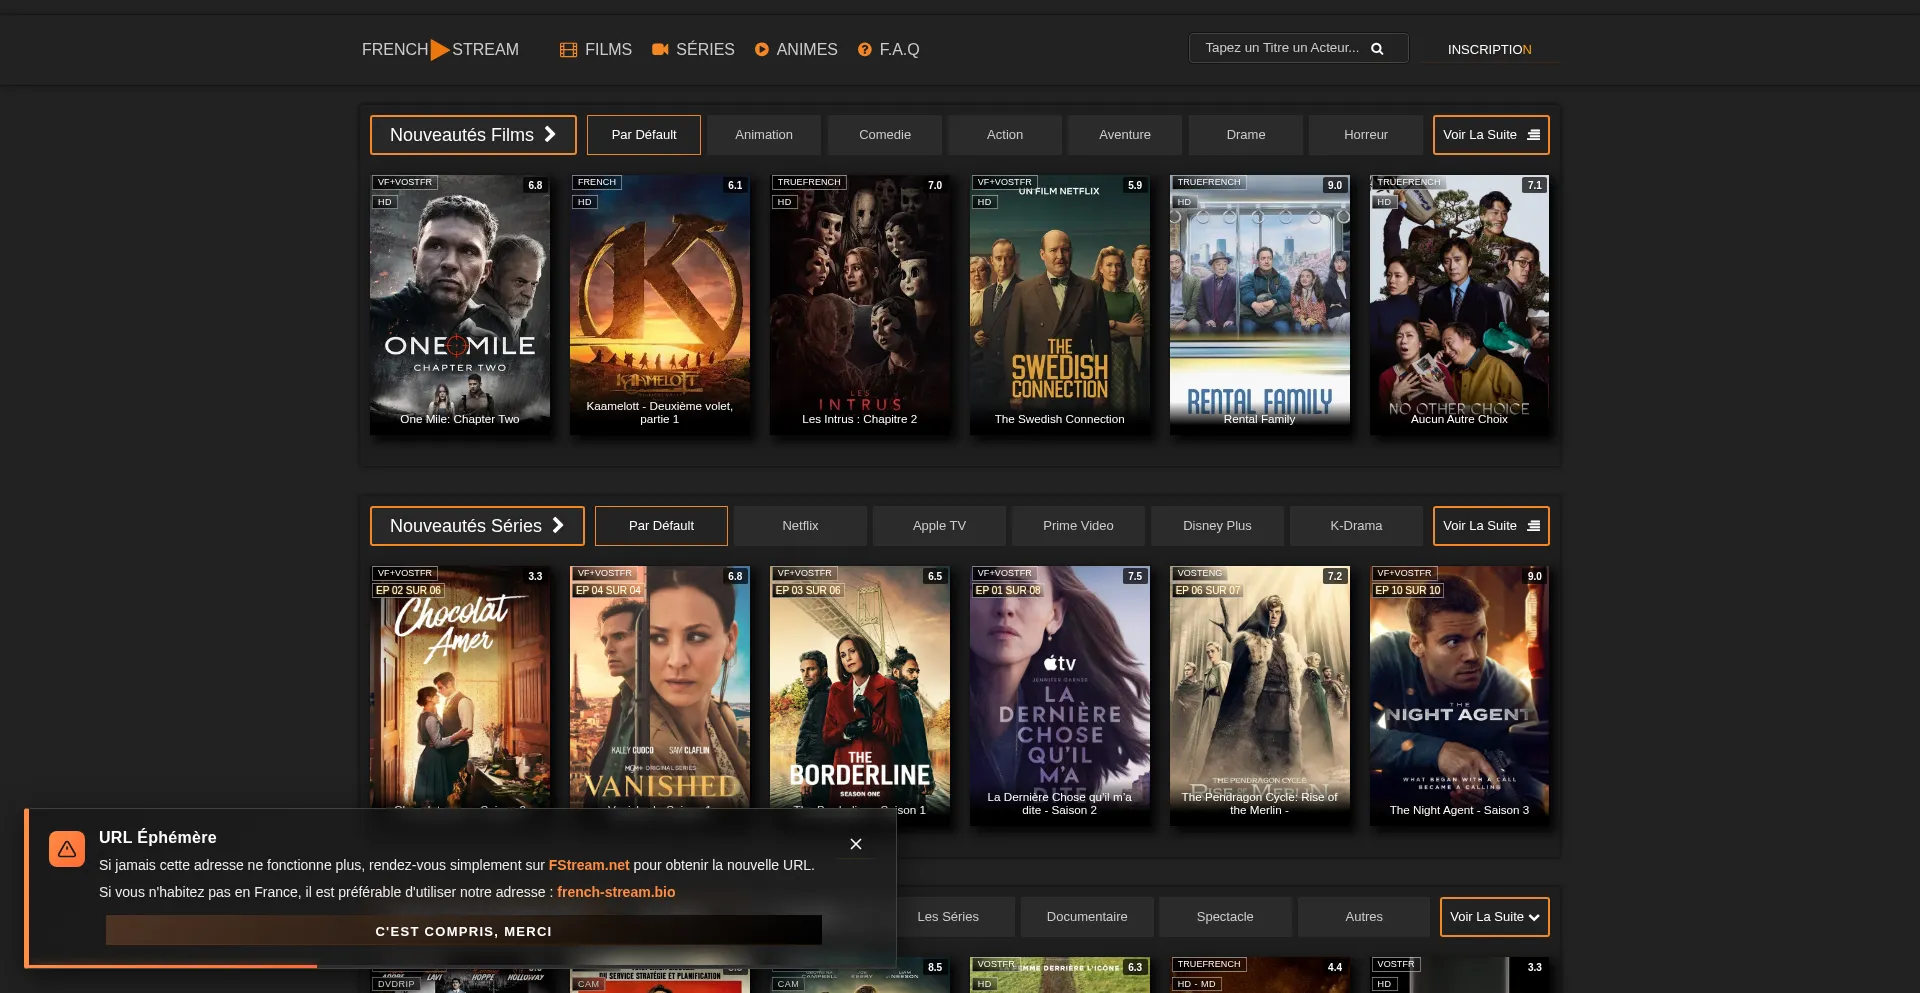This screenshot has height=993, width=1920.
Task: Open the One Mile: Chapter Two poster
Action: click(x=460, y=304)
